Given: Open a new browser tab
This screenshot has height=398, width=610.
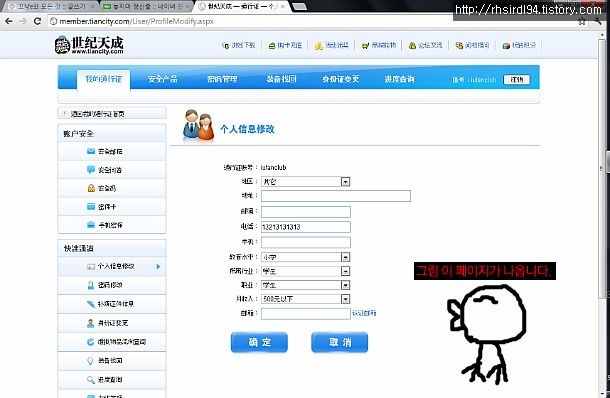Looking at the screenshot, I should (299, 7).
